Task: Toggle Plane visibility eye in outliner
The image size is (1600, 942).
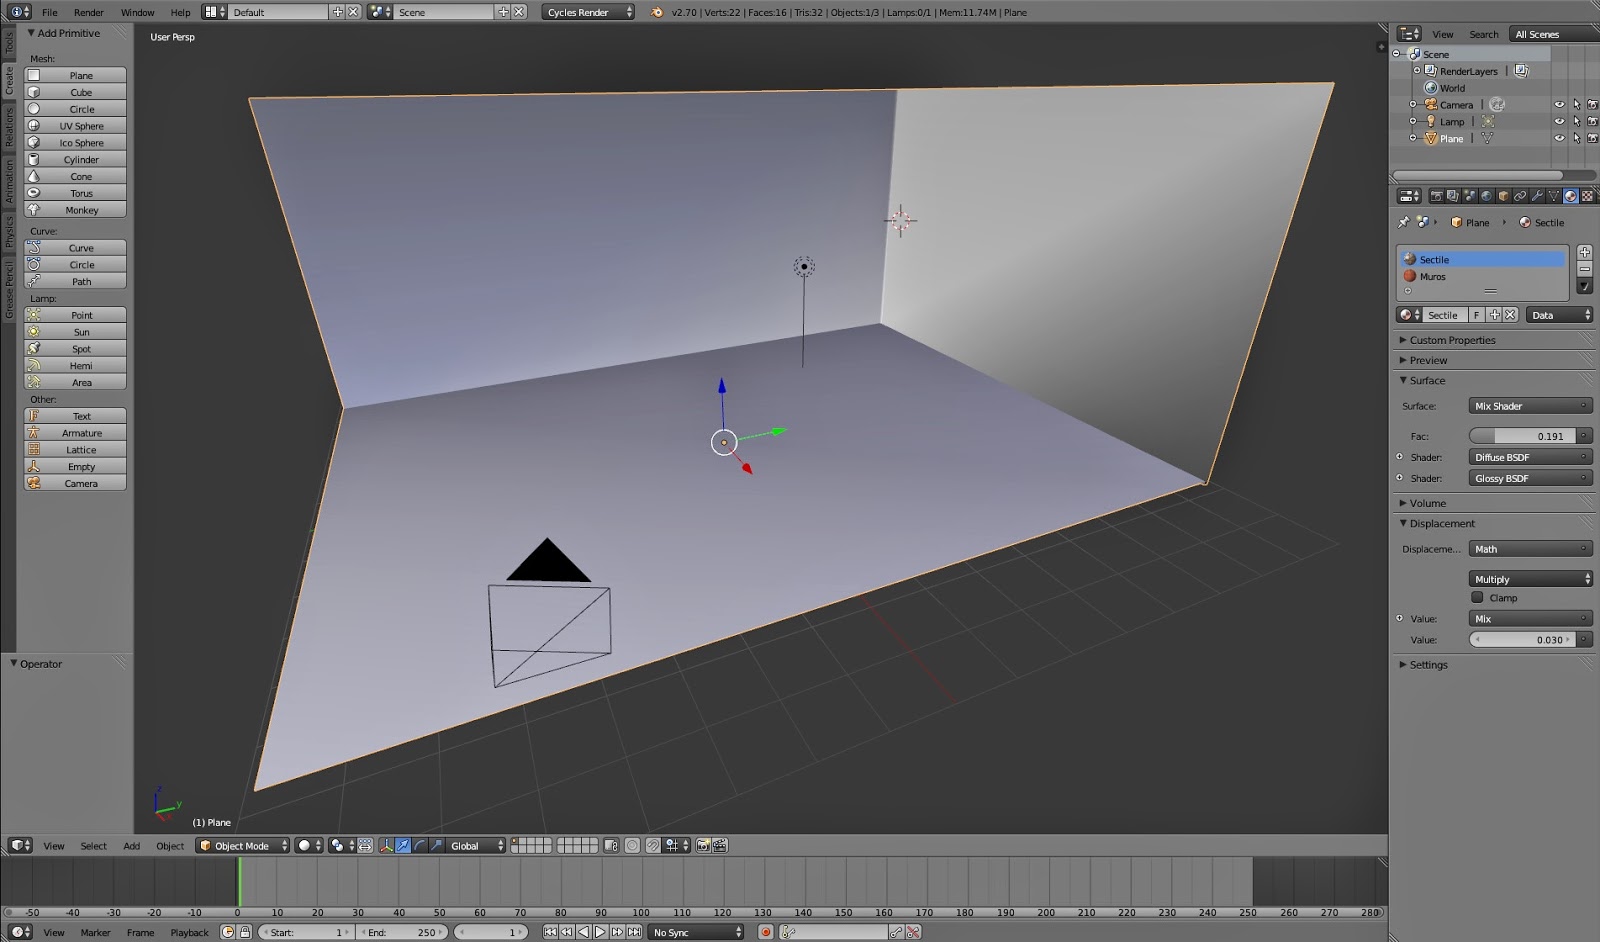Action: pyautogui.click(x=1559, y=139)
